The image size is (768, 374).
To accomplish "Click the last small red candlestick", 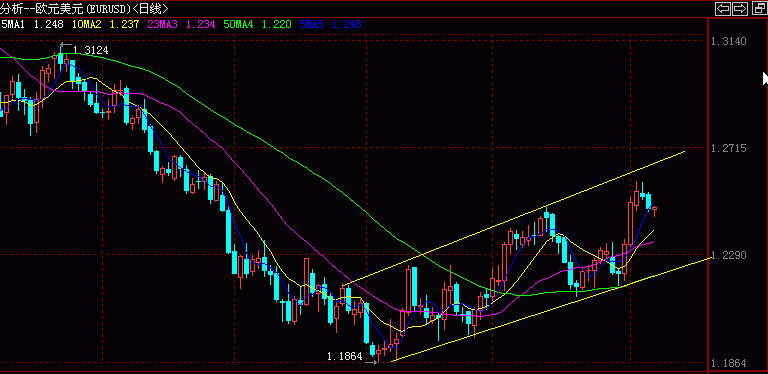I will coord(654,210).
